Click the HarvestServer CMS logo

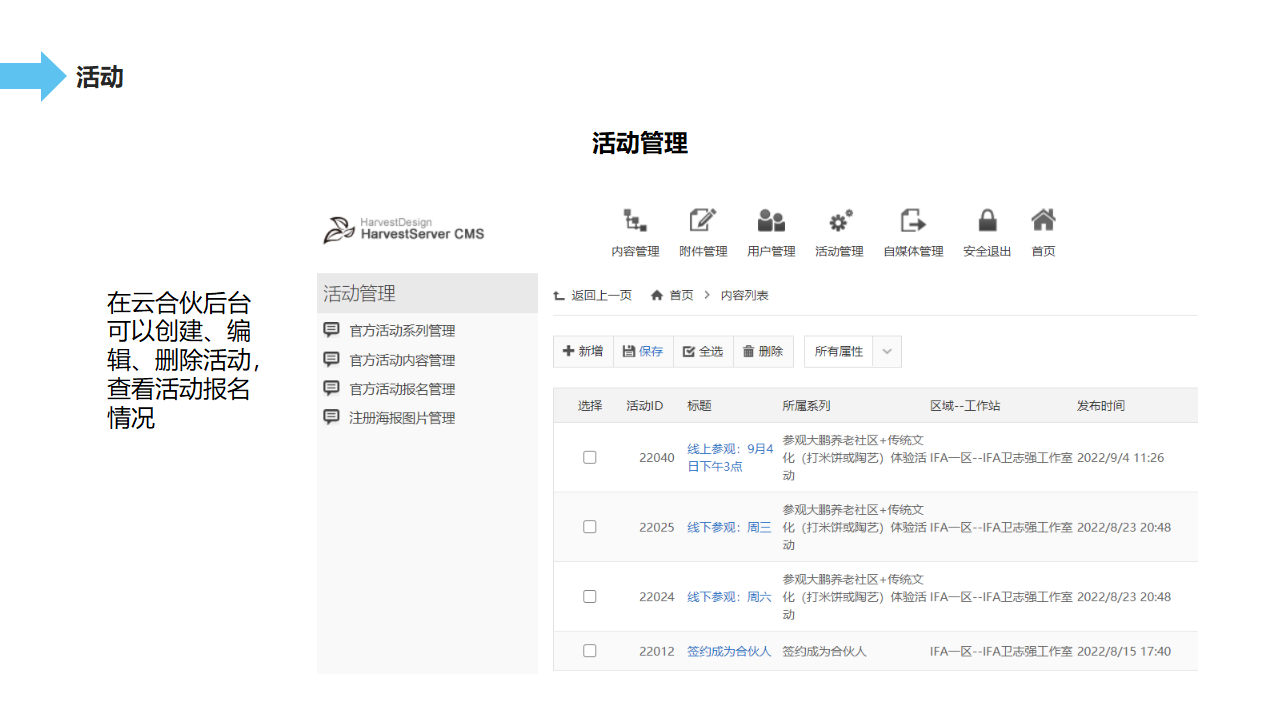point(404,229)
